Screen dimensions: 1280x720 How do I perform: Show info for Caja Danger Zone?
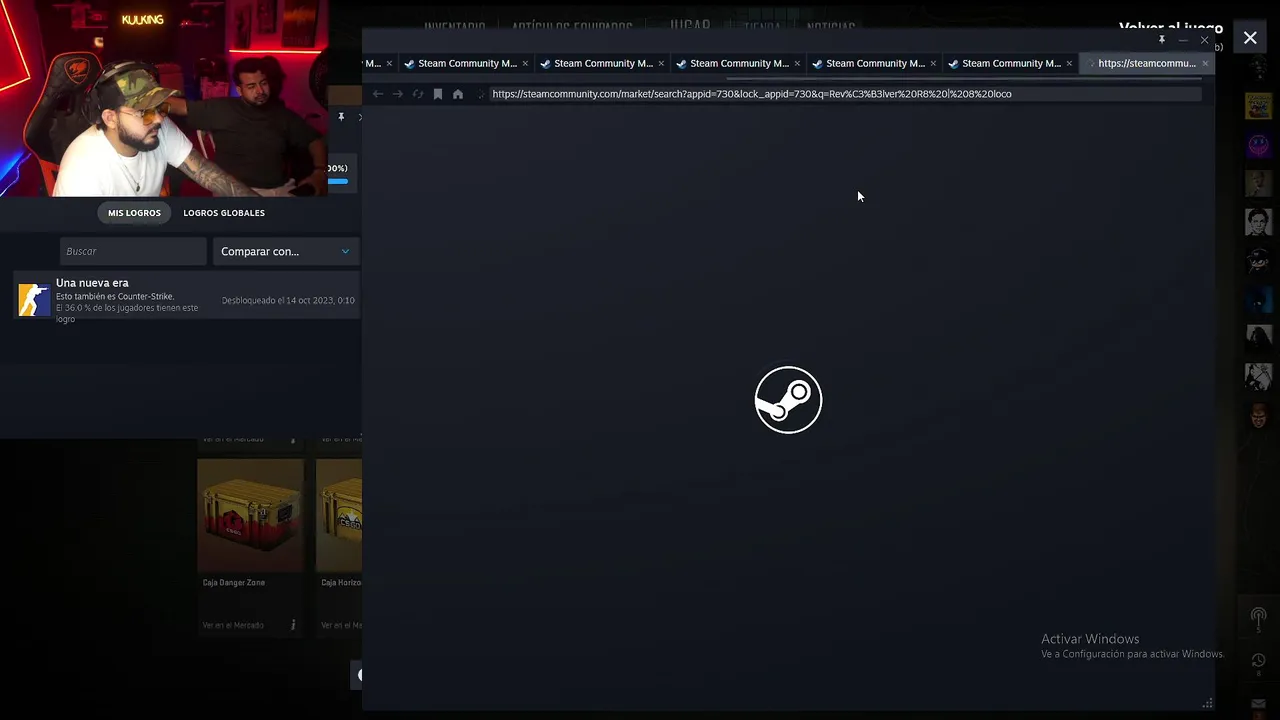(x=293, y=625)
